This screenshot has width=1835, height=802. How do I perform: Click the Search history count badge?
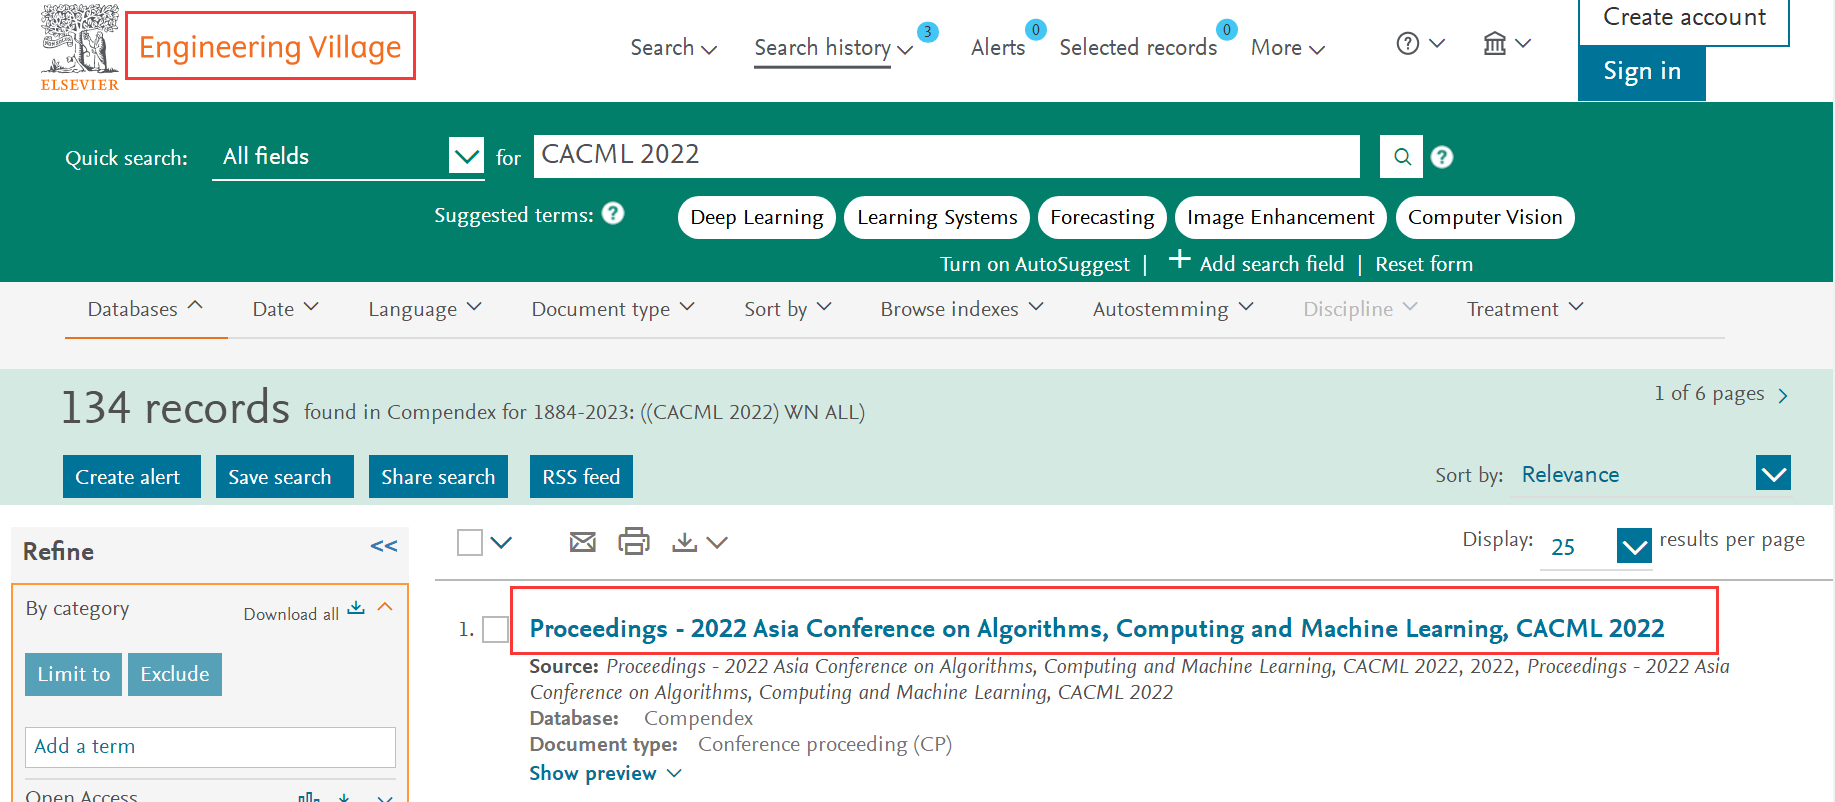(x=928, y=32)
